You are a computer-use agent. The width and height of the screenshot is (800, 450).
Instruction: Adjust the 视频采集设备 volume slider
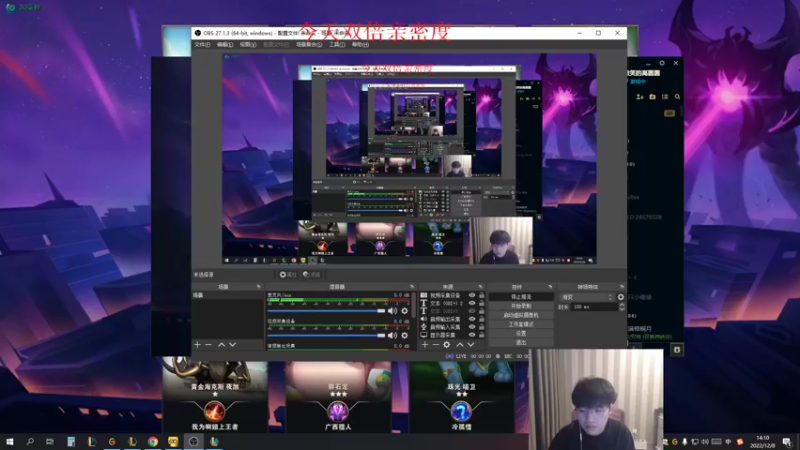[x=326, y=335]
